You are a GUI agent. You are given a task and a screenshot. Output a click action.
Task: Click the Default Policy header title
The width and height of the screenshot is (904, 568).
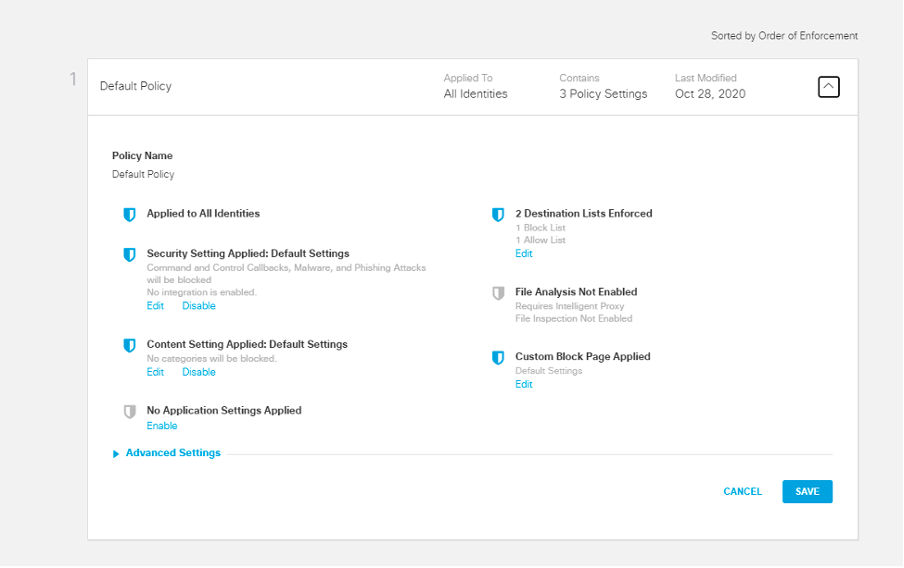tap(136, 86)
